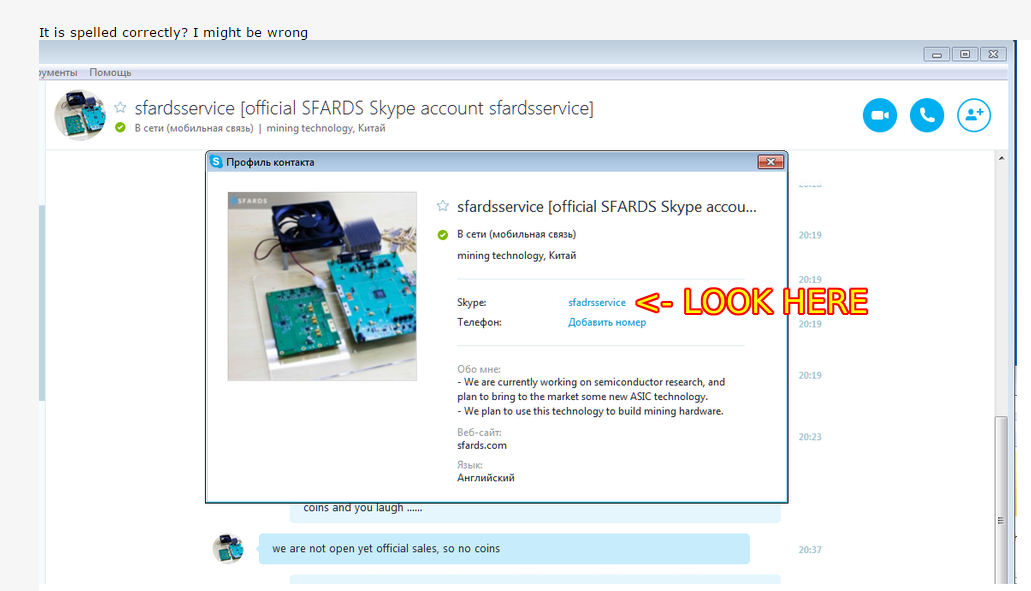Image resolution: width=1031 pixels, height=591 pixels.
Task: Select the language value Английский
Action: tap(486, 478)
